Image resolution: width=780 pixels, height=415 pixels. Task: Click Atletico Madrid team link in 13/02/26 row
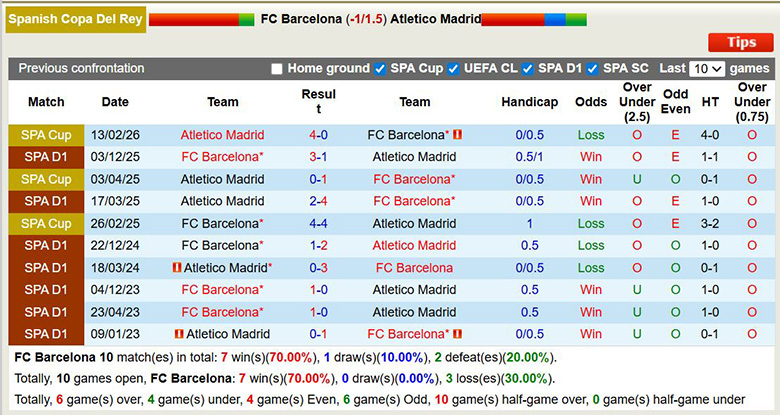pos(222,135)
